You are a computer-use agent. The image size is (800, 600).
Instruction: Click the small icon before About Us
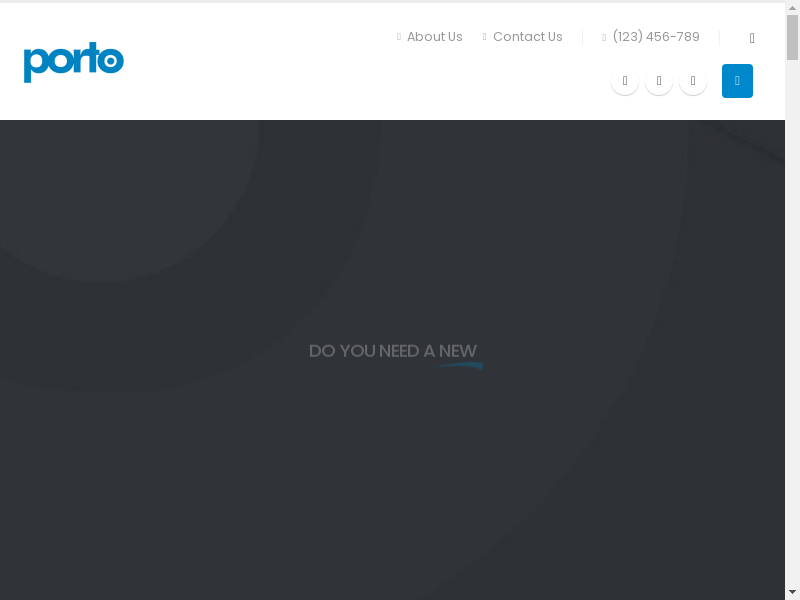[x=399, y=38]
